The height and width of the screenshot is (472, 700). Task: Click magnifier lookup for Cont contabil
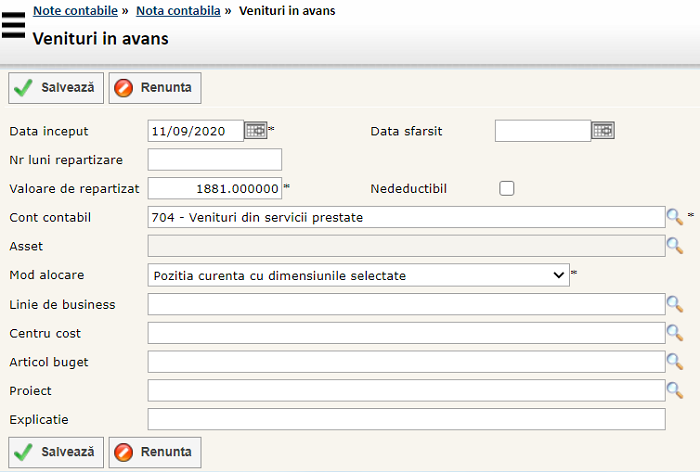pos(675,217)
